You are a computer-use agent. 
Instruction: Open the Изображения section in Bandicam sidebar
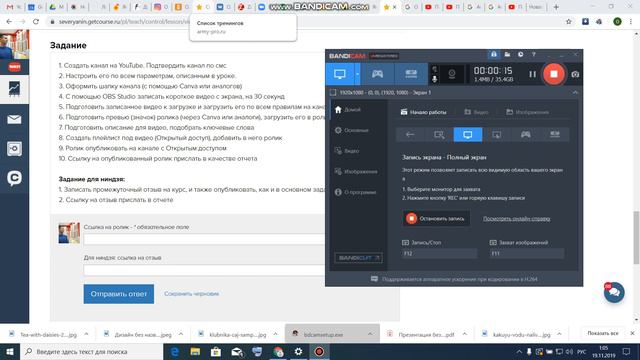356,171
